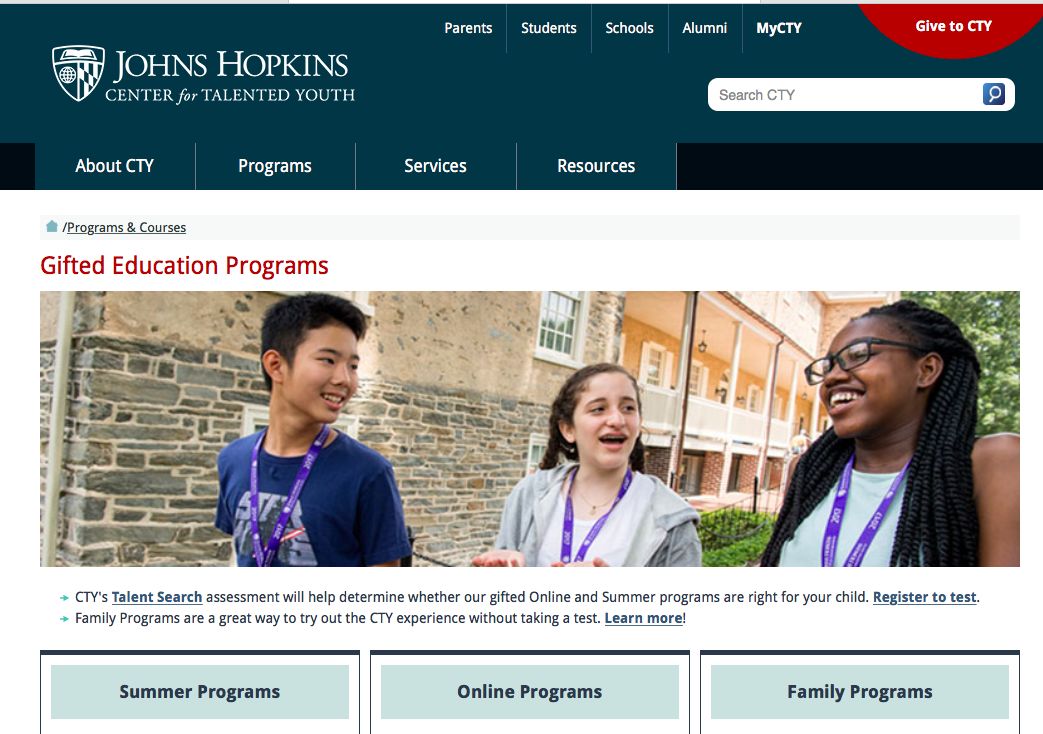
Task: Select the Summer Programs heading button
Action: [x=200, y=692]
